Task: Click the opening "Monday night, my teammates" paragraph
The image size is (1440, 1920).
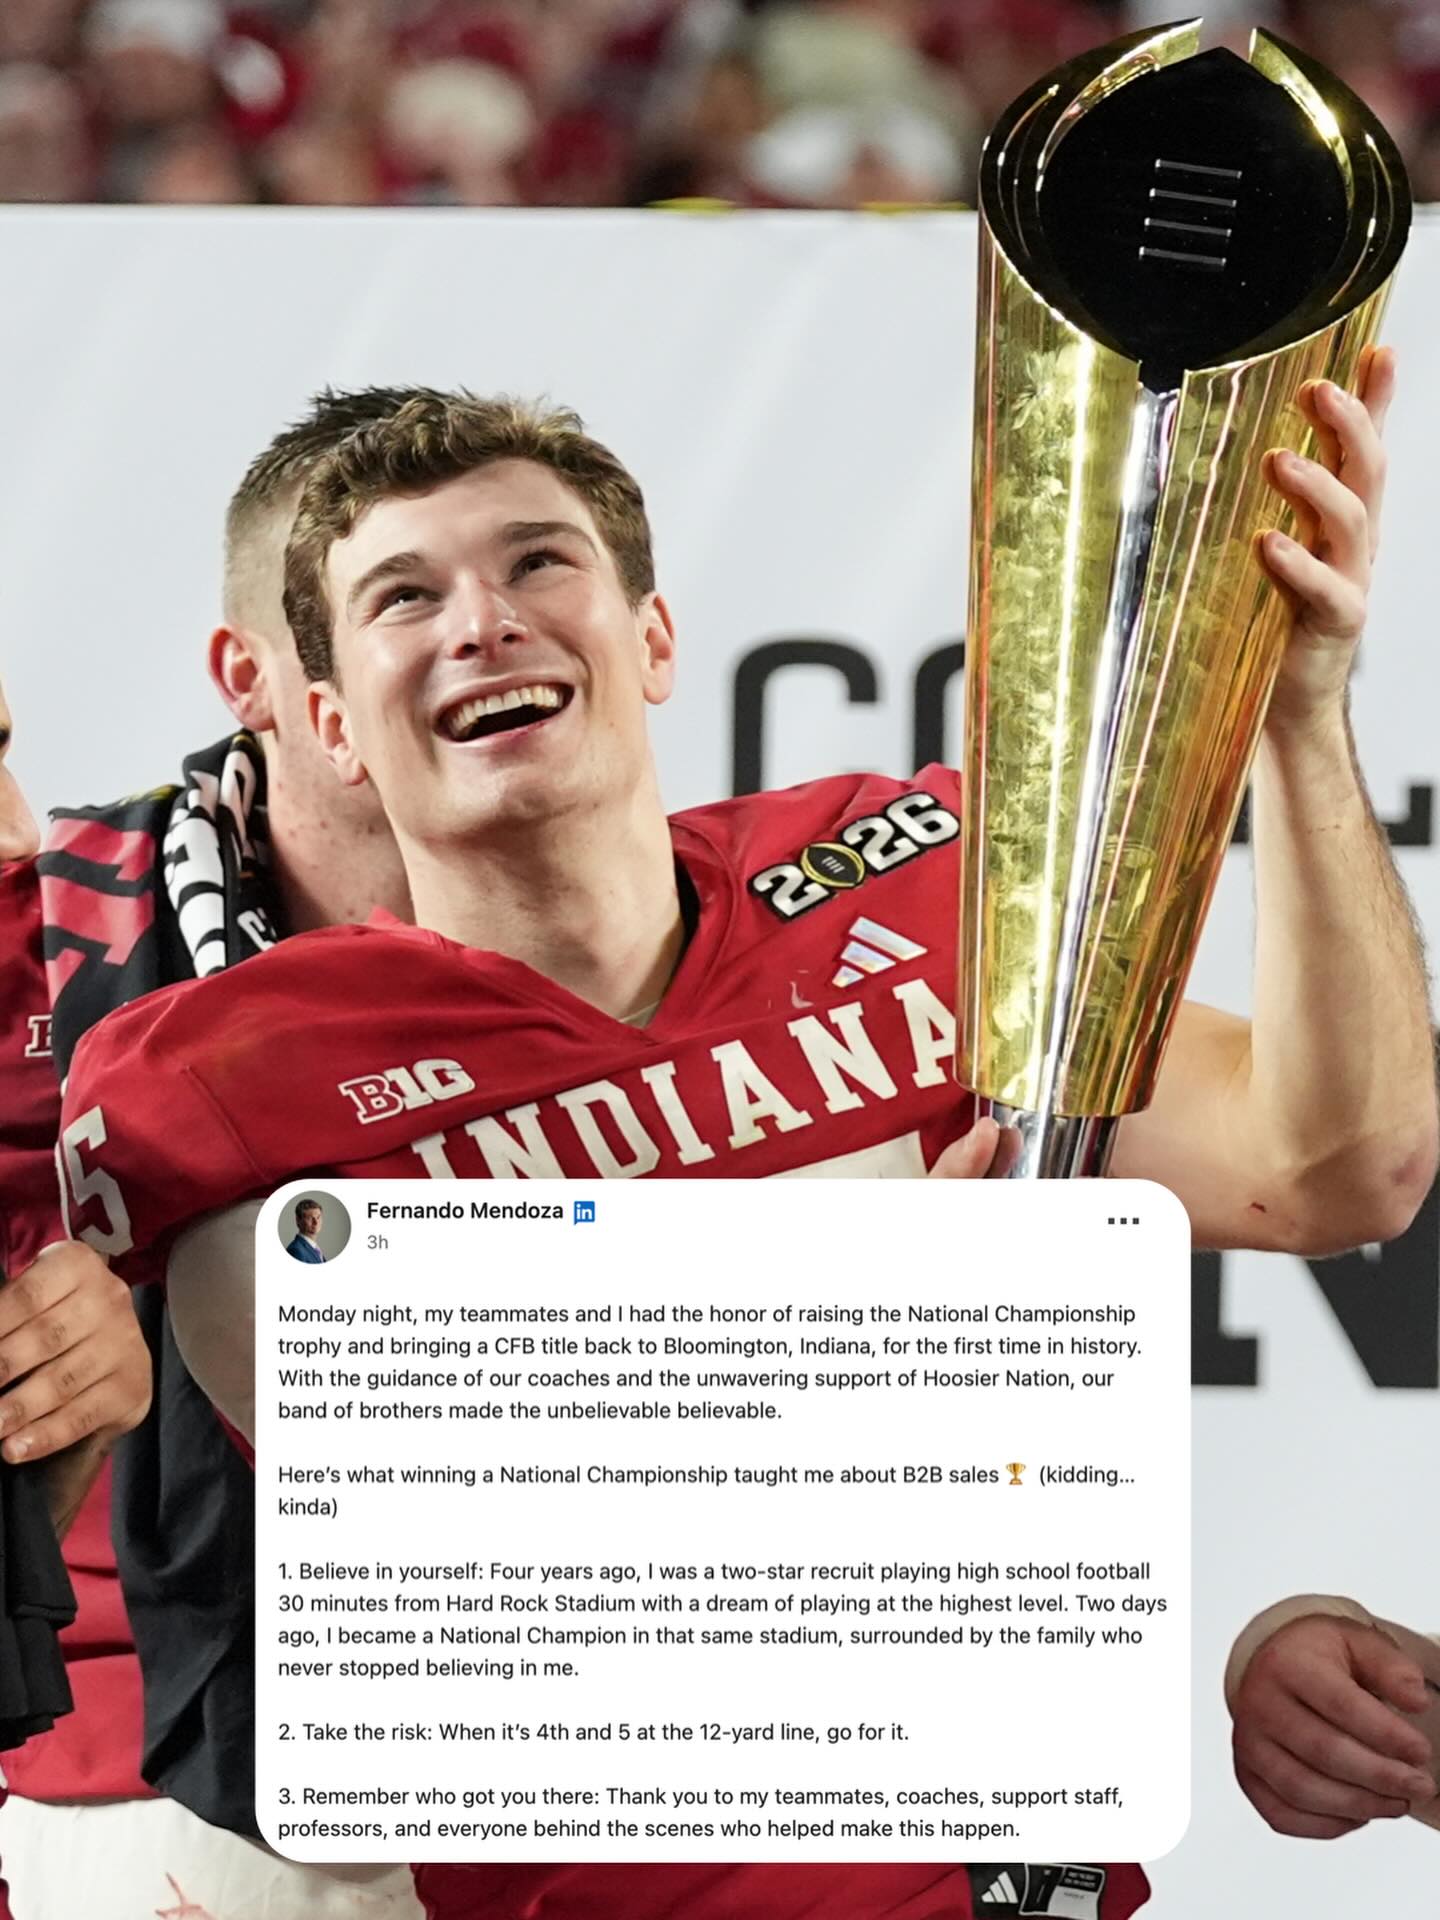Action: pos(710,1362)
